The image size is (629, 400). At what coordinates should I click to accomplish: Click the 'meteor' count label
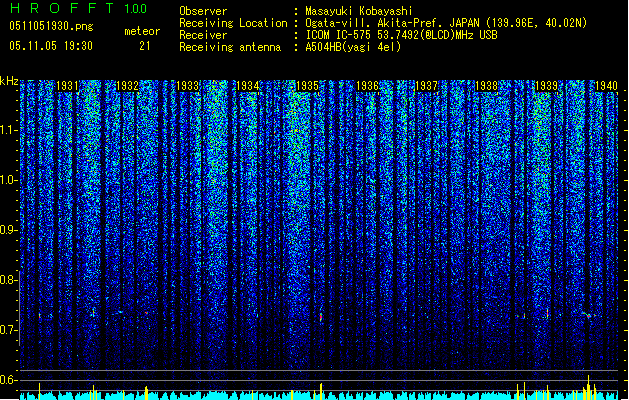(x=142, y=31)
